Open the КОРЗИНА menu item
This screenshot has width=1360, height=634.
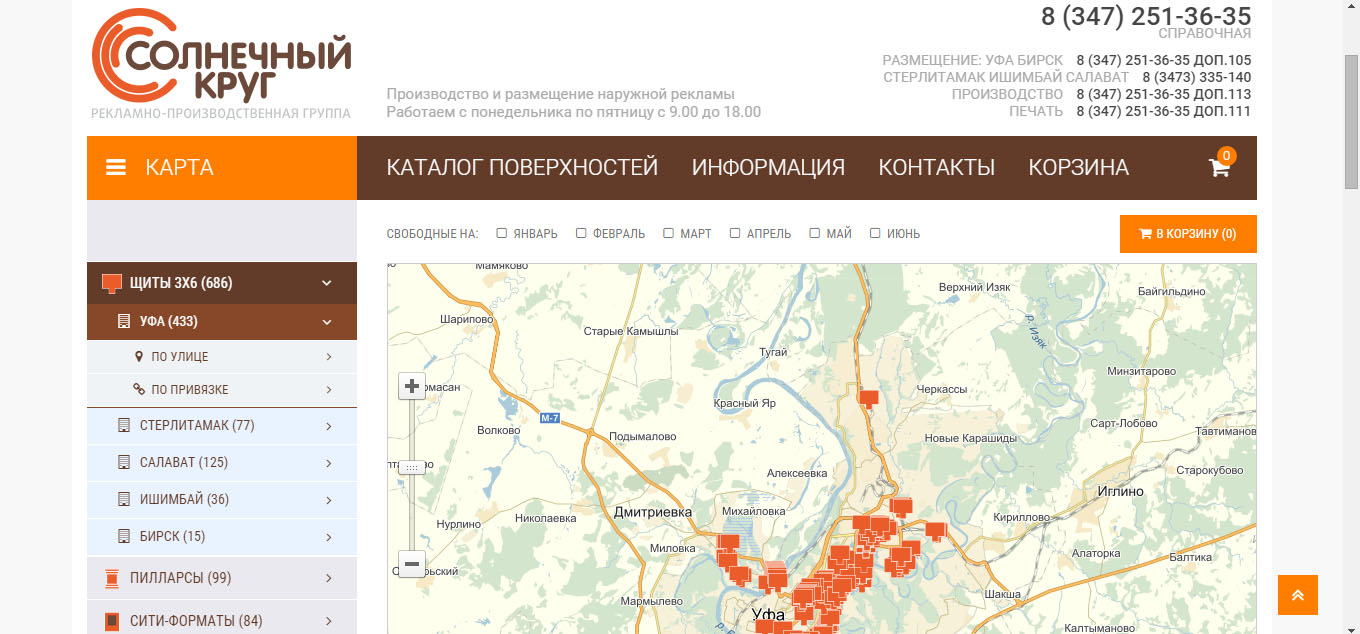(1078, 168)
